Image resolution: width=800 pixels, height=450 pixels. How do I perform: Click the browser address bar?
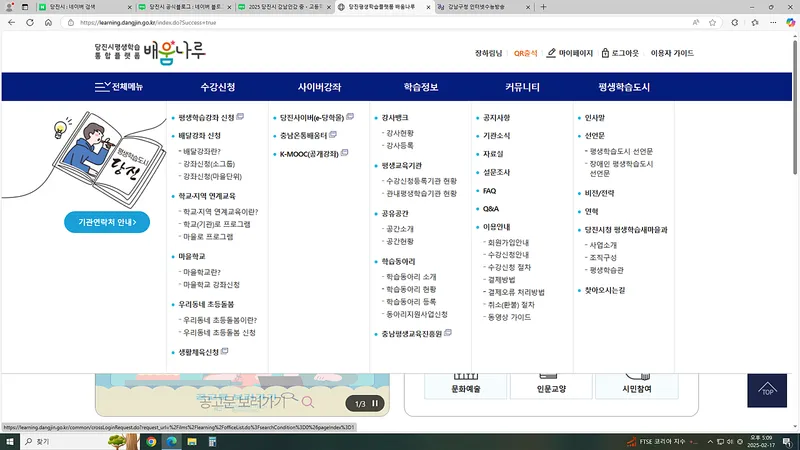click(x=300, y=21)
